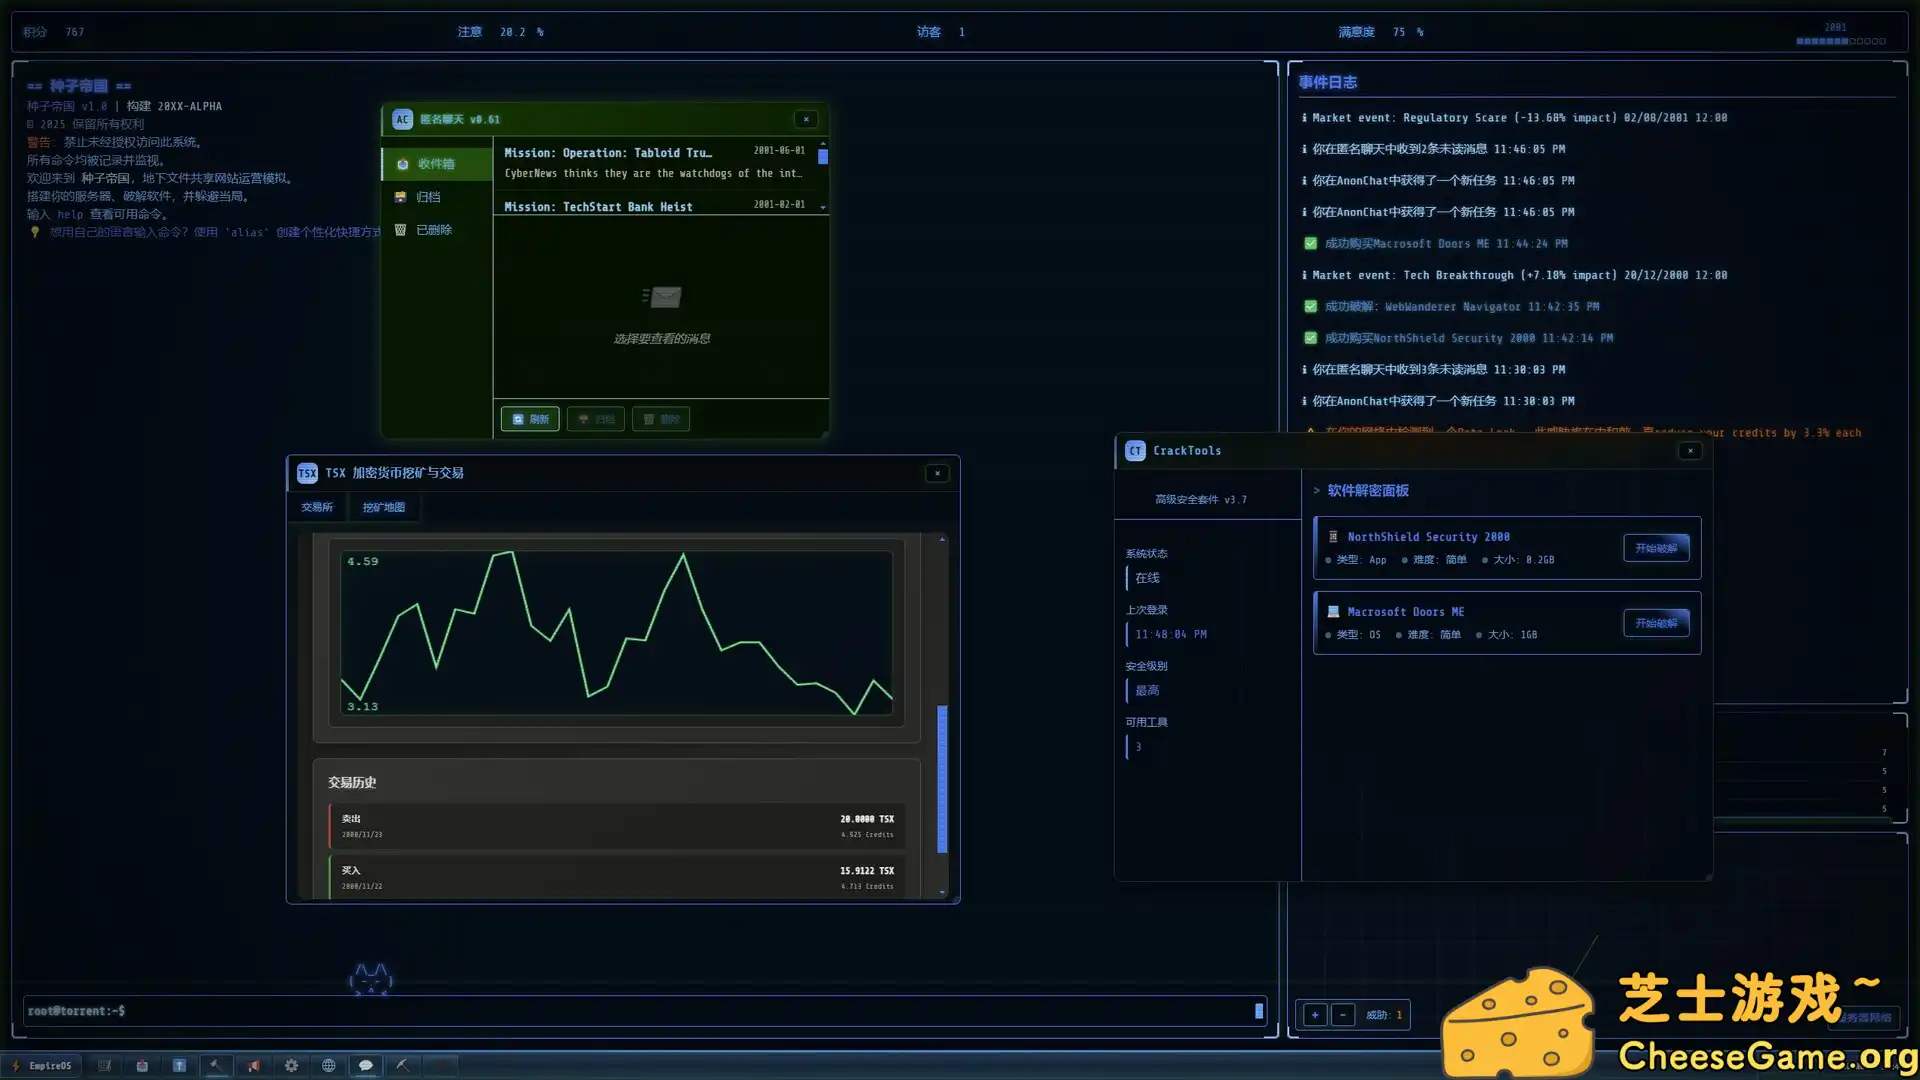Click the TSX window vertical scrollbar
The height and width of the screenshot is (1080, 1920).
pyautogui.click(x=942, y=779)
